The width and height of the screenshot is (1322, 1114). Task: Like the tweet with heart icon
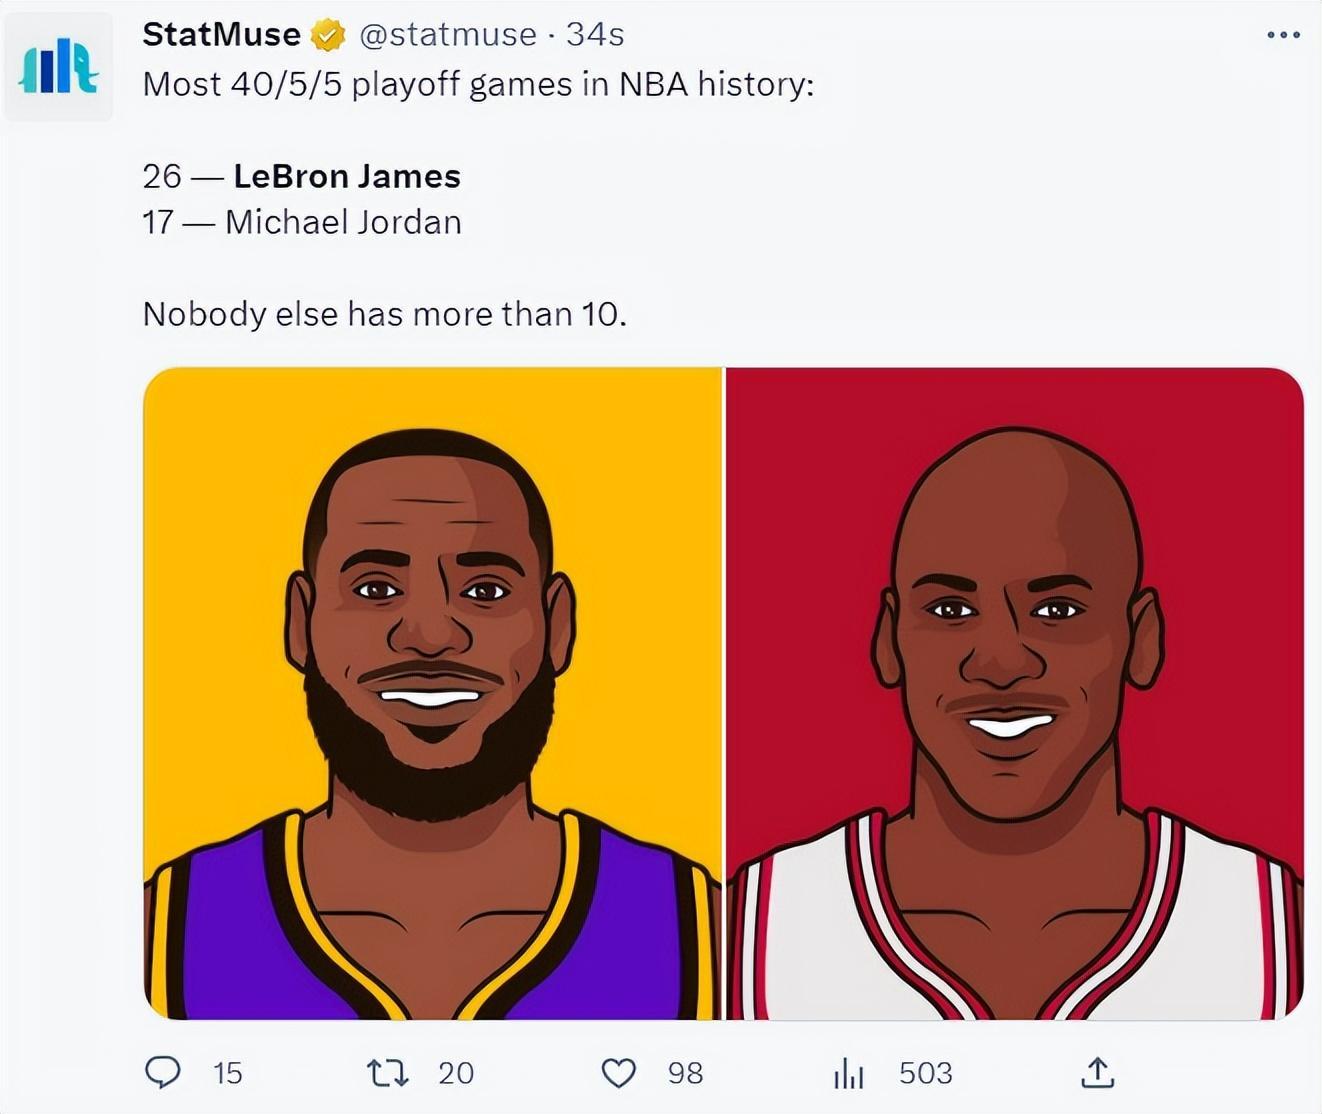[x=619, y=1073]
